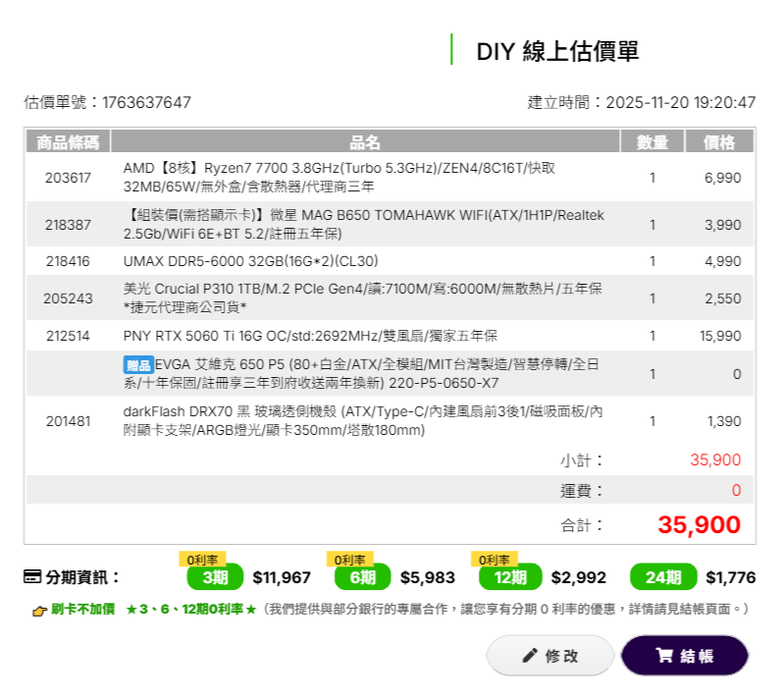Click product code 218387

(x=68, y=225)
